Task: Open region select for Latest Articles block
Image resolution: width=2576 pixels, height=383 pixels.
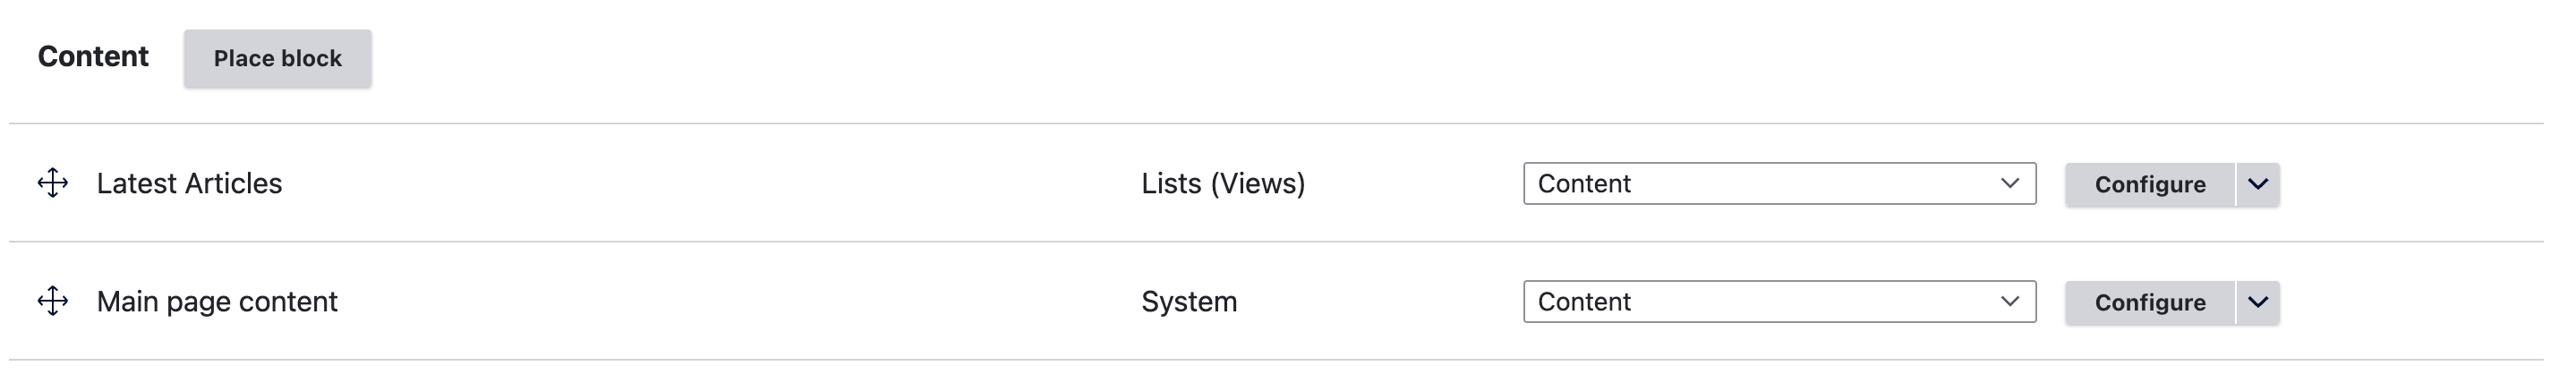Action: coord(1778,184)
